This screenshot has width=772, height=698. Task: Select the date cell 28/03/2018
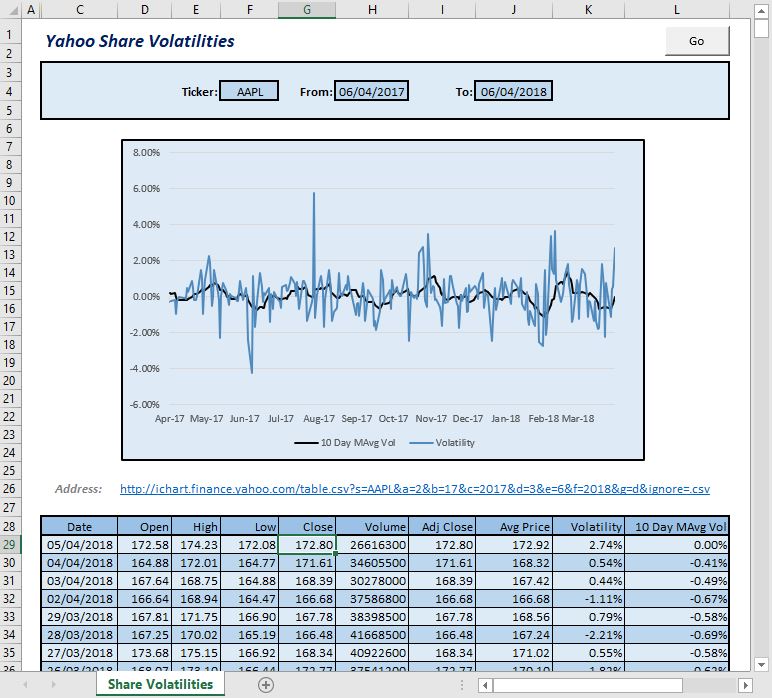[x=79, y=635]
